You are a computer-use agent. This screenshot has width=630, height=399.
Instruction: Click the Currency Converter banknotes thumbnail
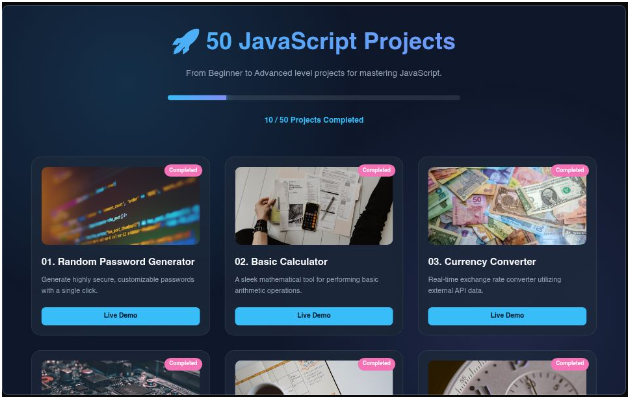point(507,206)
